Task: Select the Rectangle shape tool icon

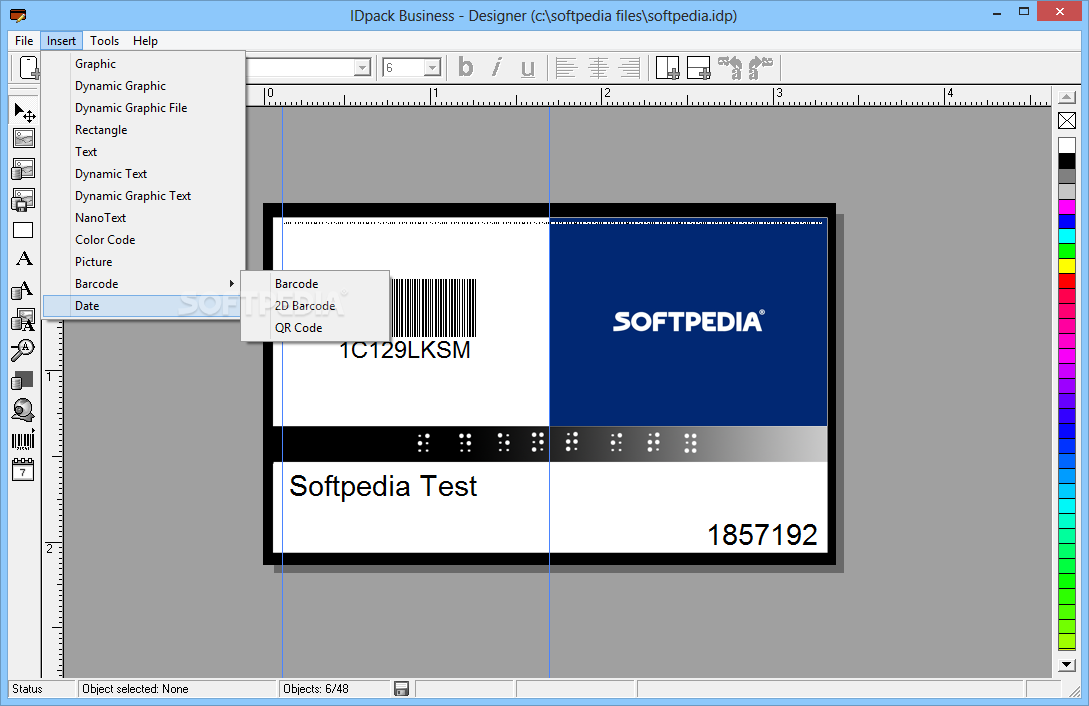Action: click(24, 230)
